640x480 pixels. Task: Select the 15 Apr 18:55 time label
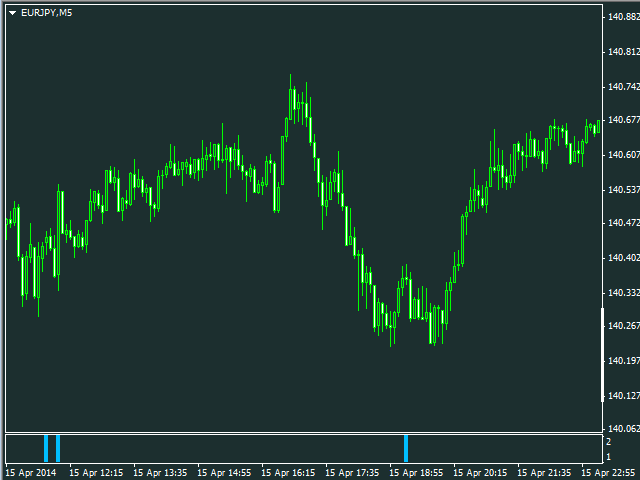[416, 473]
